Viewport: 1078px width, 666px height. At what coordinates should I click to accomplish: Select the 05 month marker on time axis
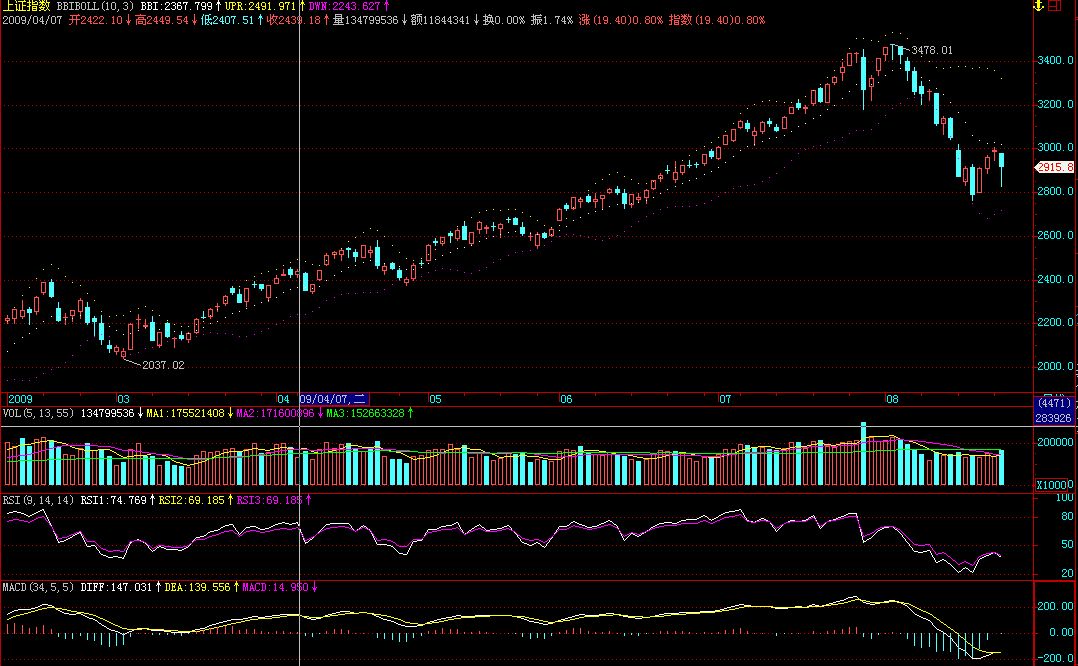pos(435,399)
